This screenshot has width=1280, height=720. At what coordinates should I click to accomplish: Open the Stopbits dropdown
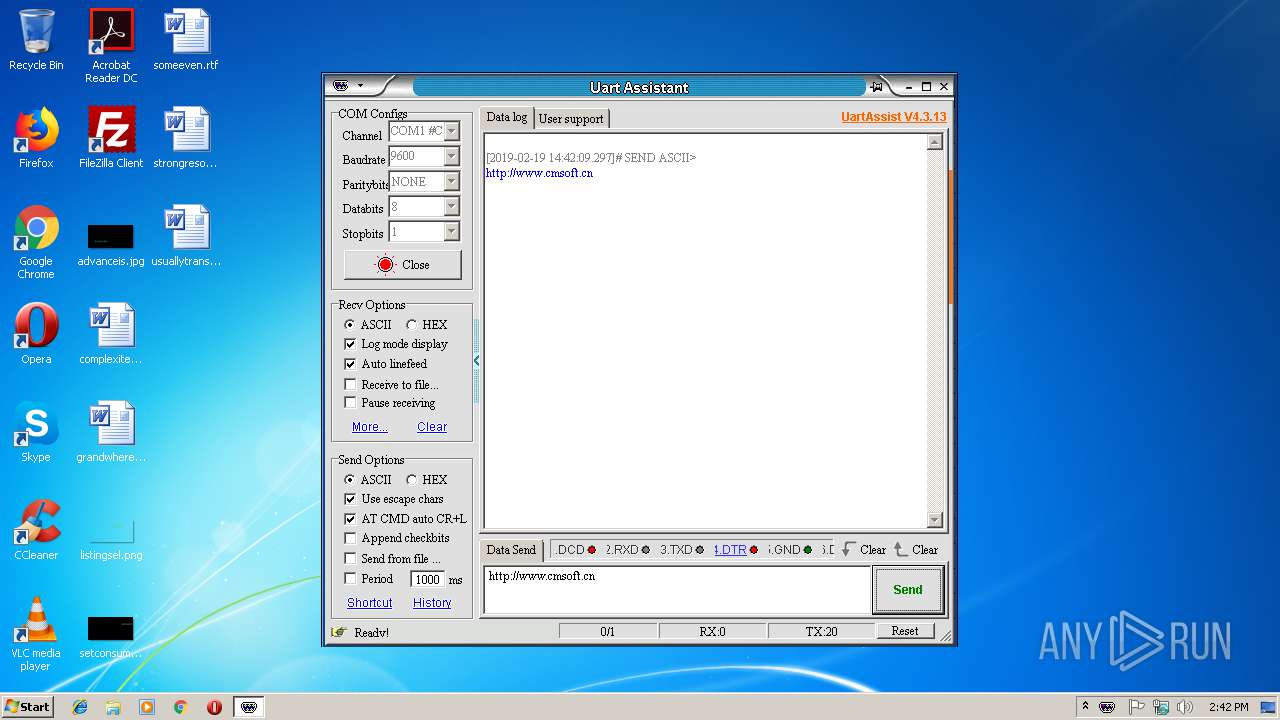452,232
